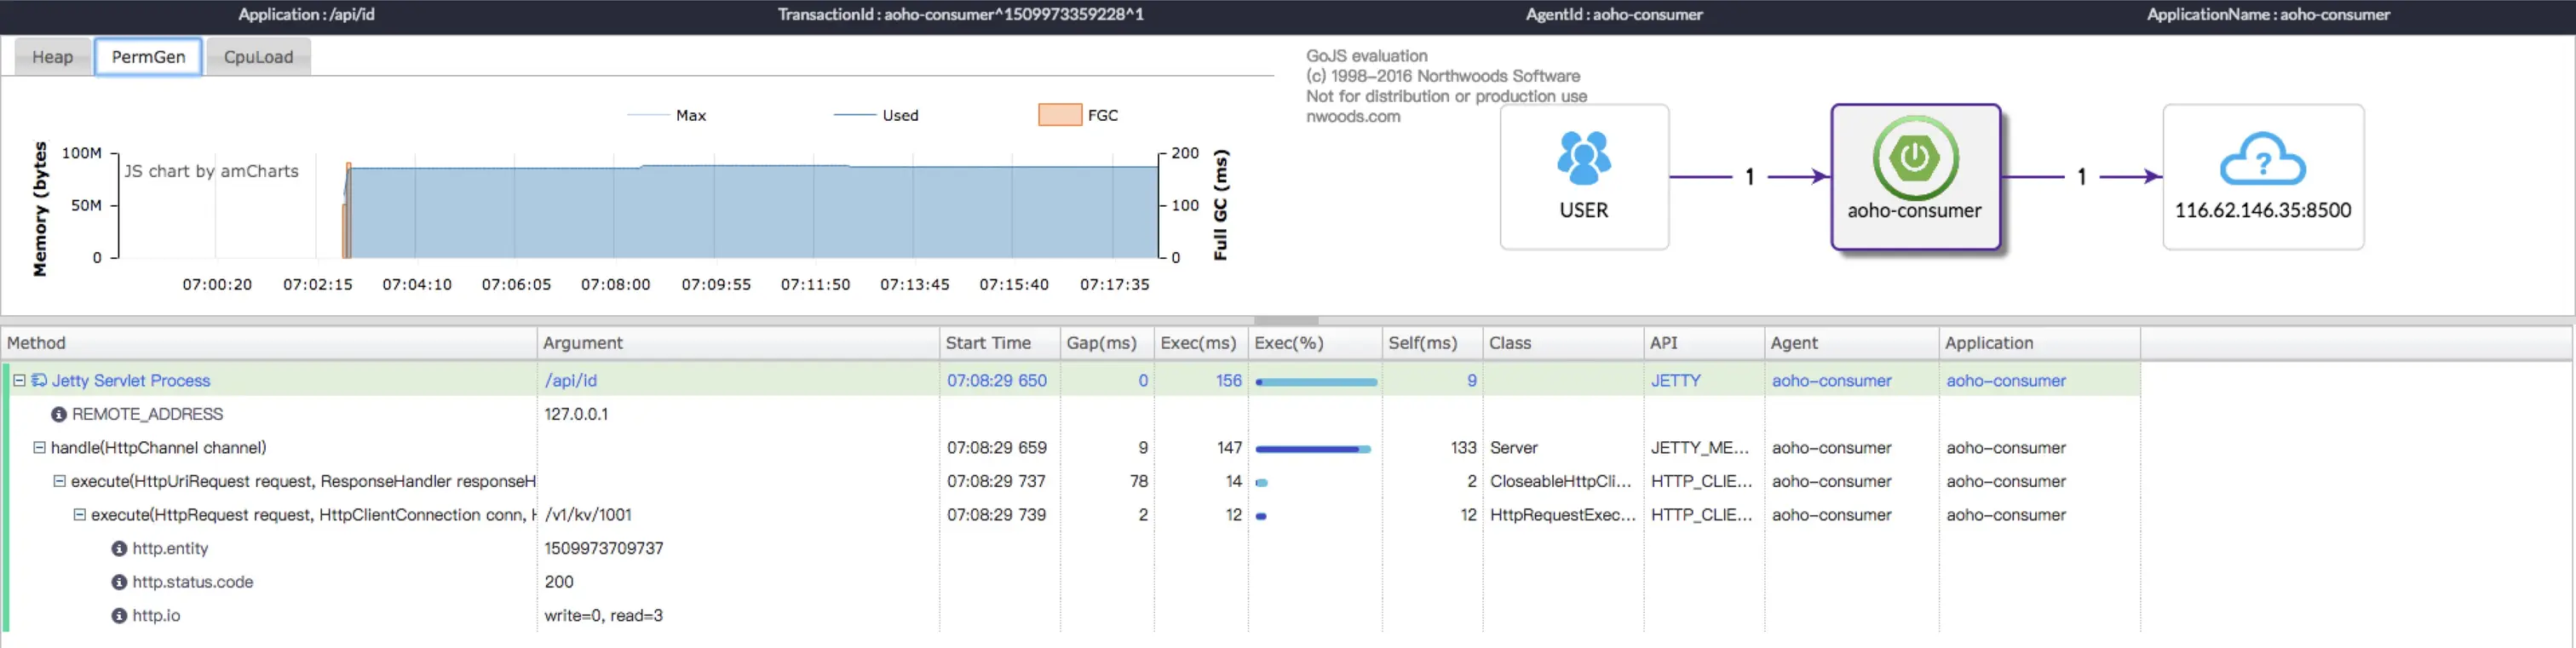Select the PermGen tab

(148, 57)
